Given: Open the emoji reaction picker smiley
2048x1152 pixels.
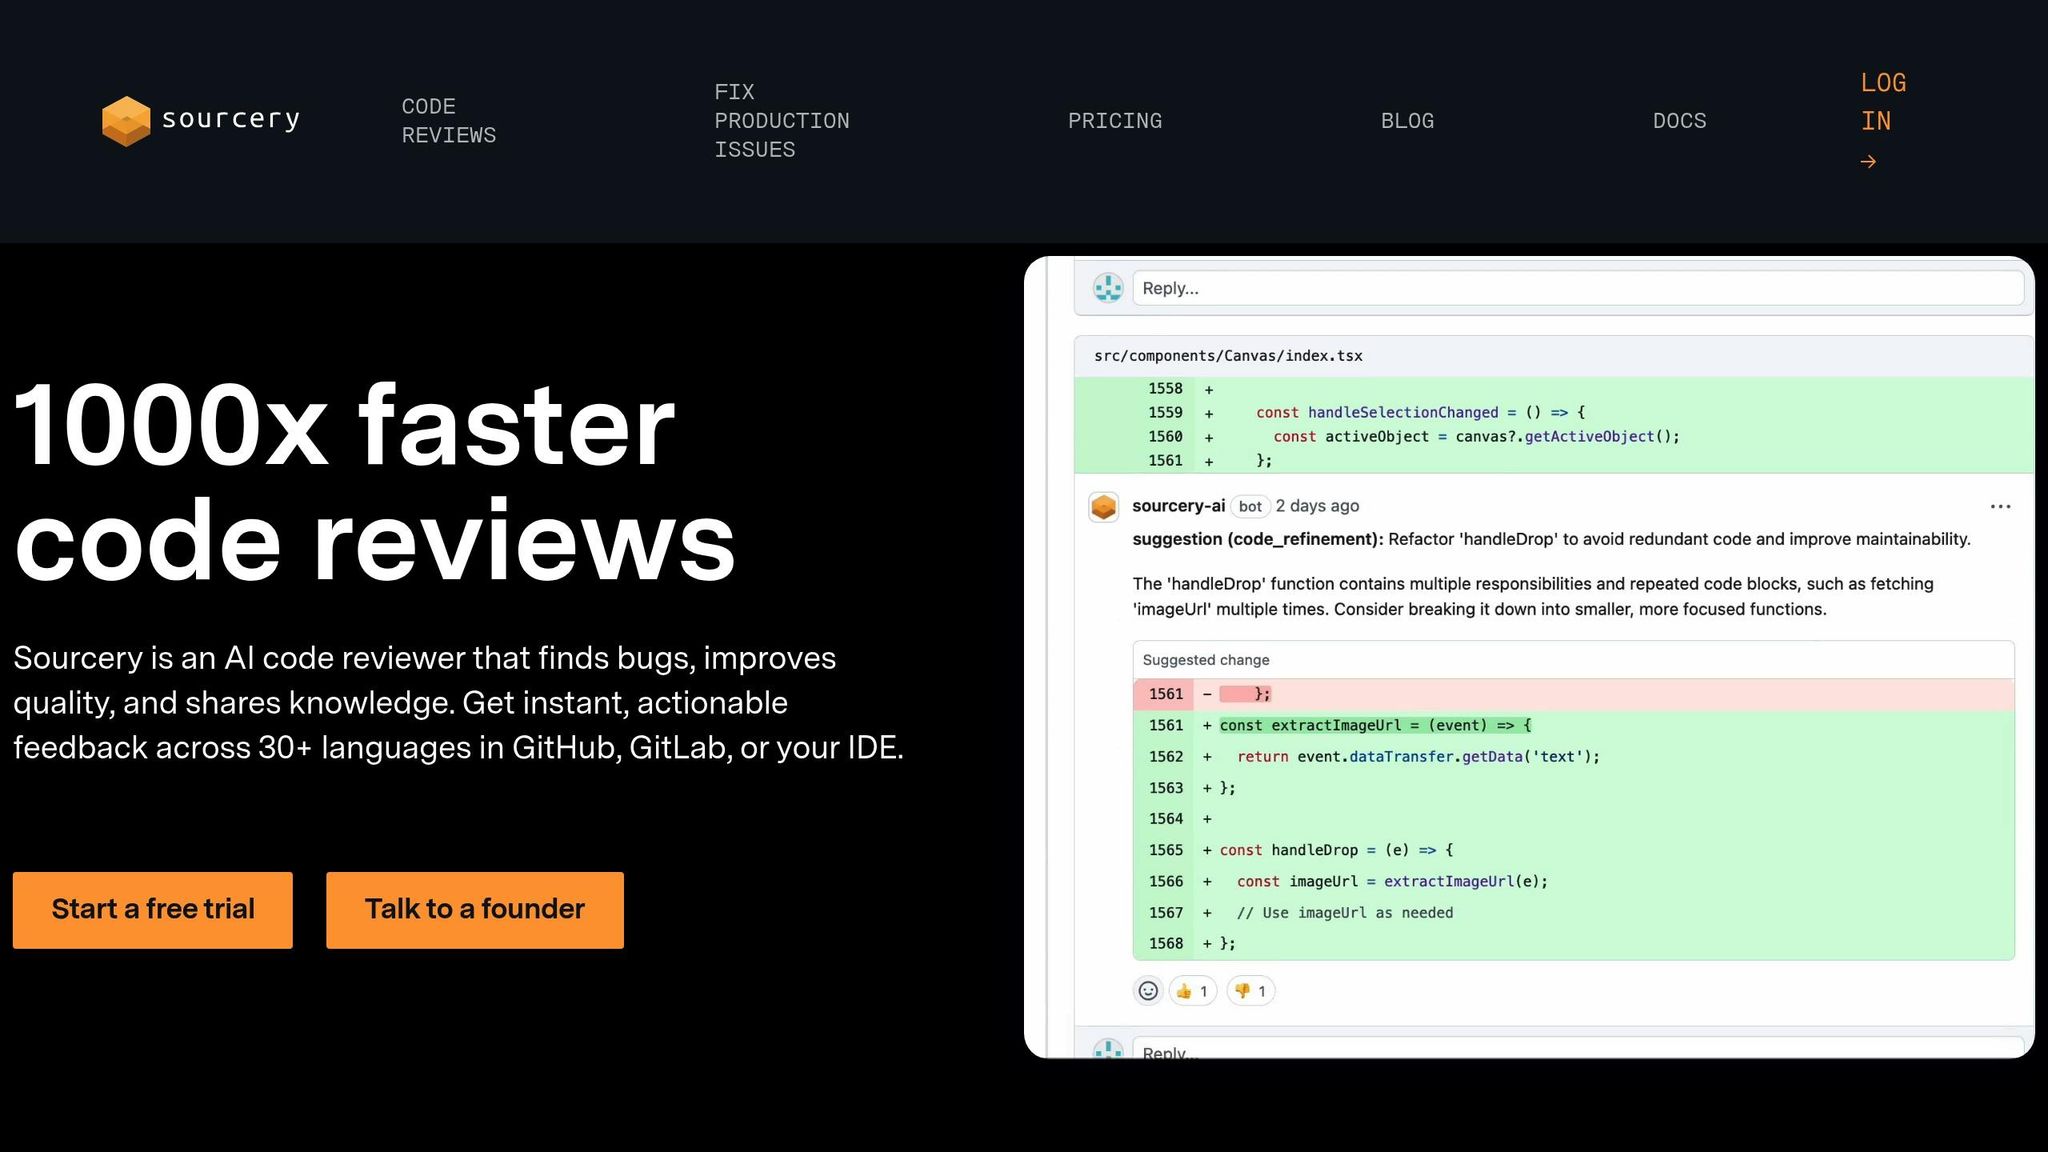Looking at the screenshot, I should click(1148, 991).
